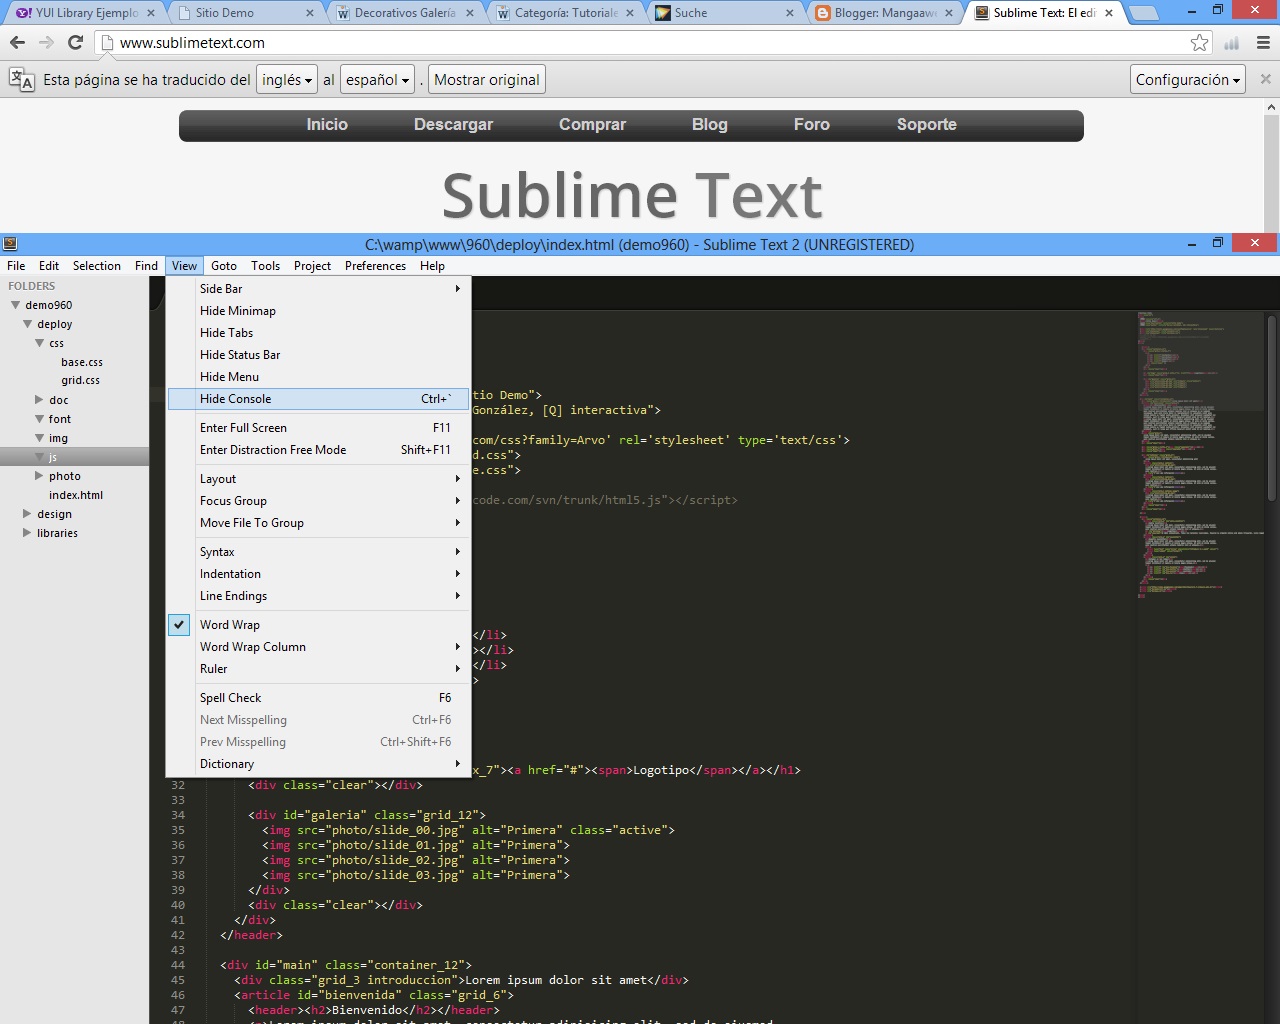Toggle Hide Minimap
Image resolution: width=1280 pixels, height=1024 pixels.
pos(237,310)
